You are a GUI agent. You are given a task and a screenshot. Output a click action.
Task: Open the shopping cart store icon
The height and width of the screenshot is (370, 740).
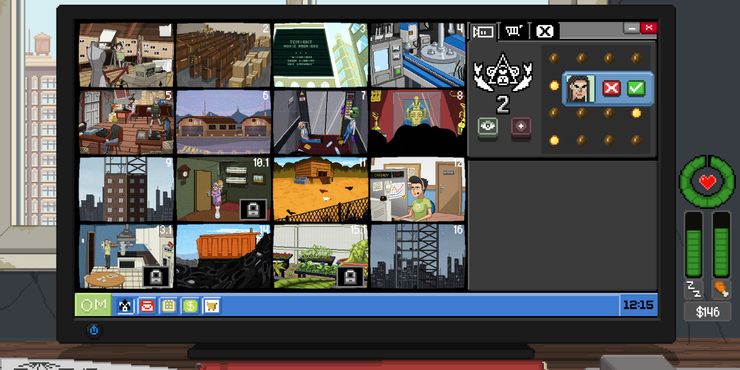[212, 306]
